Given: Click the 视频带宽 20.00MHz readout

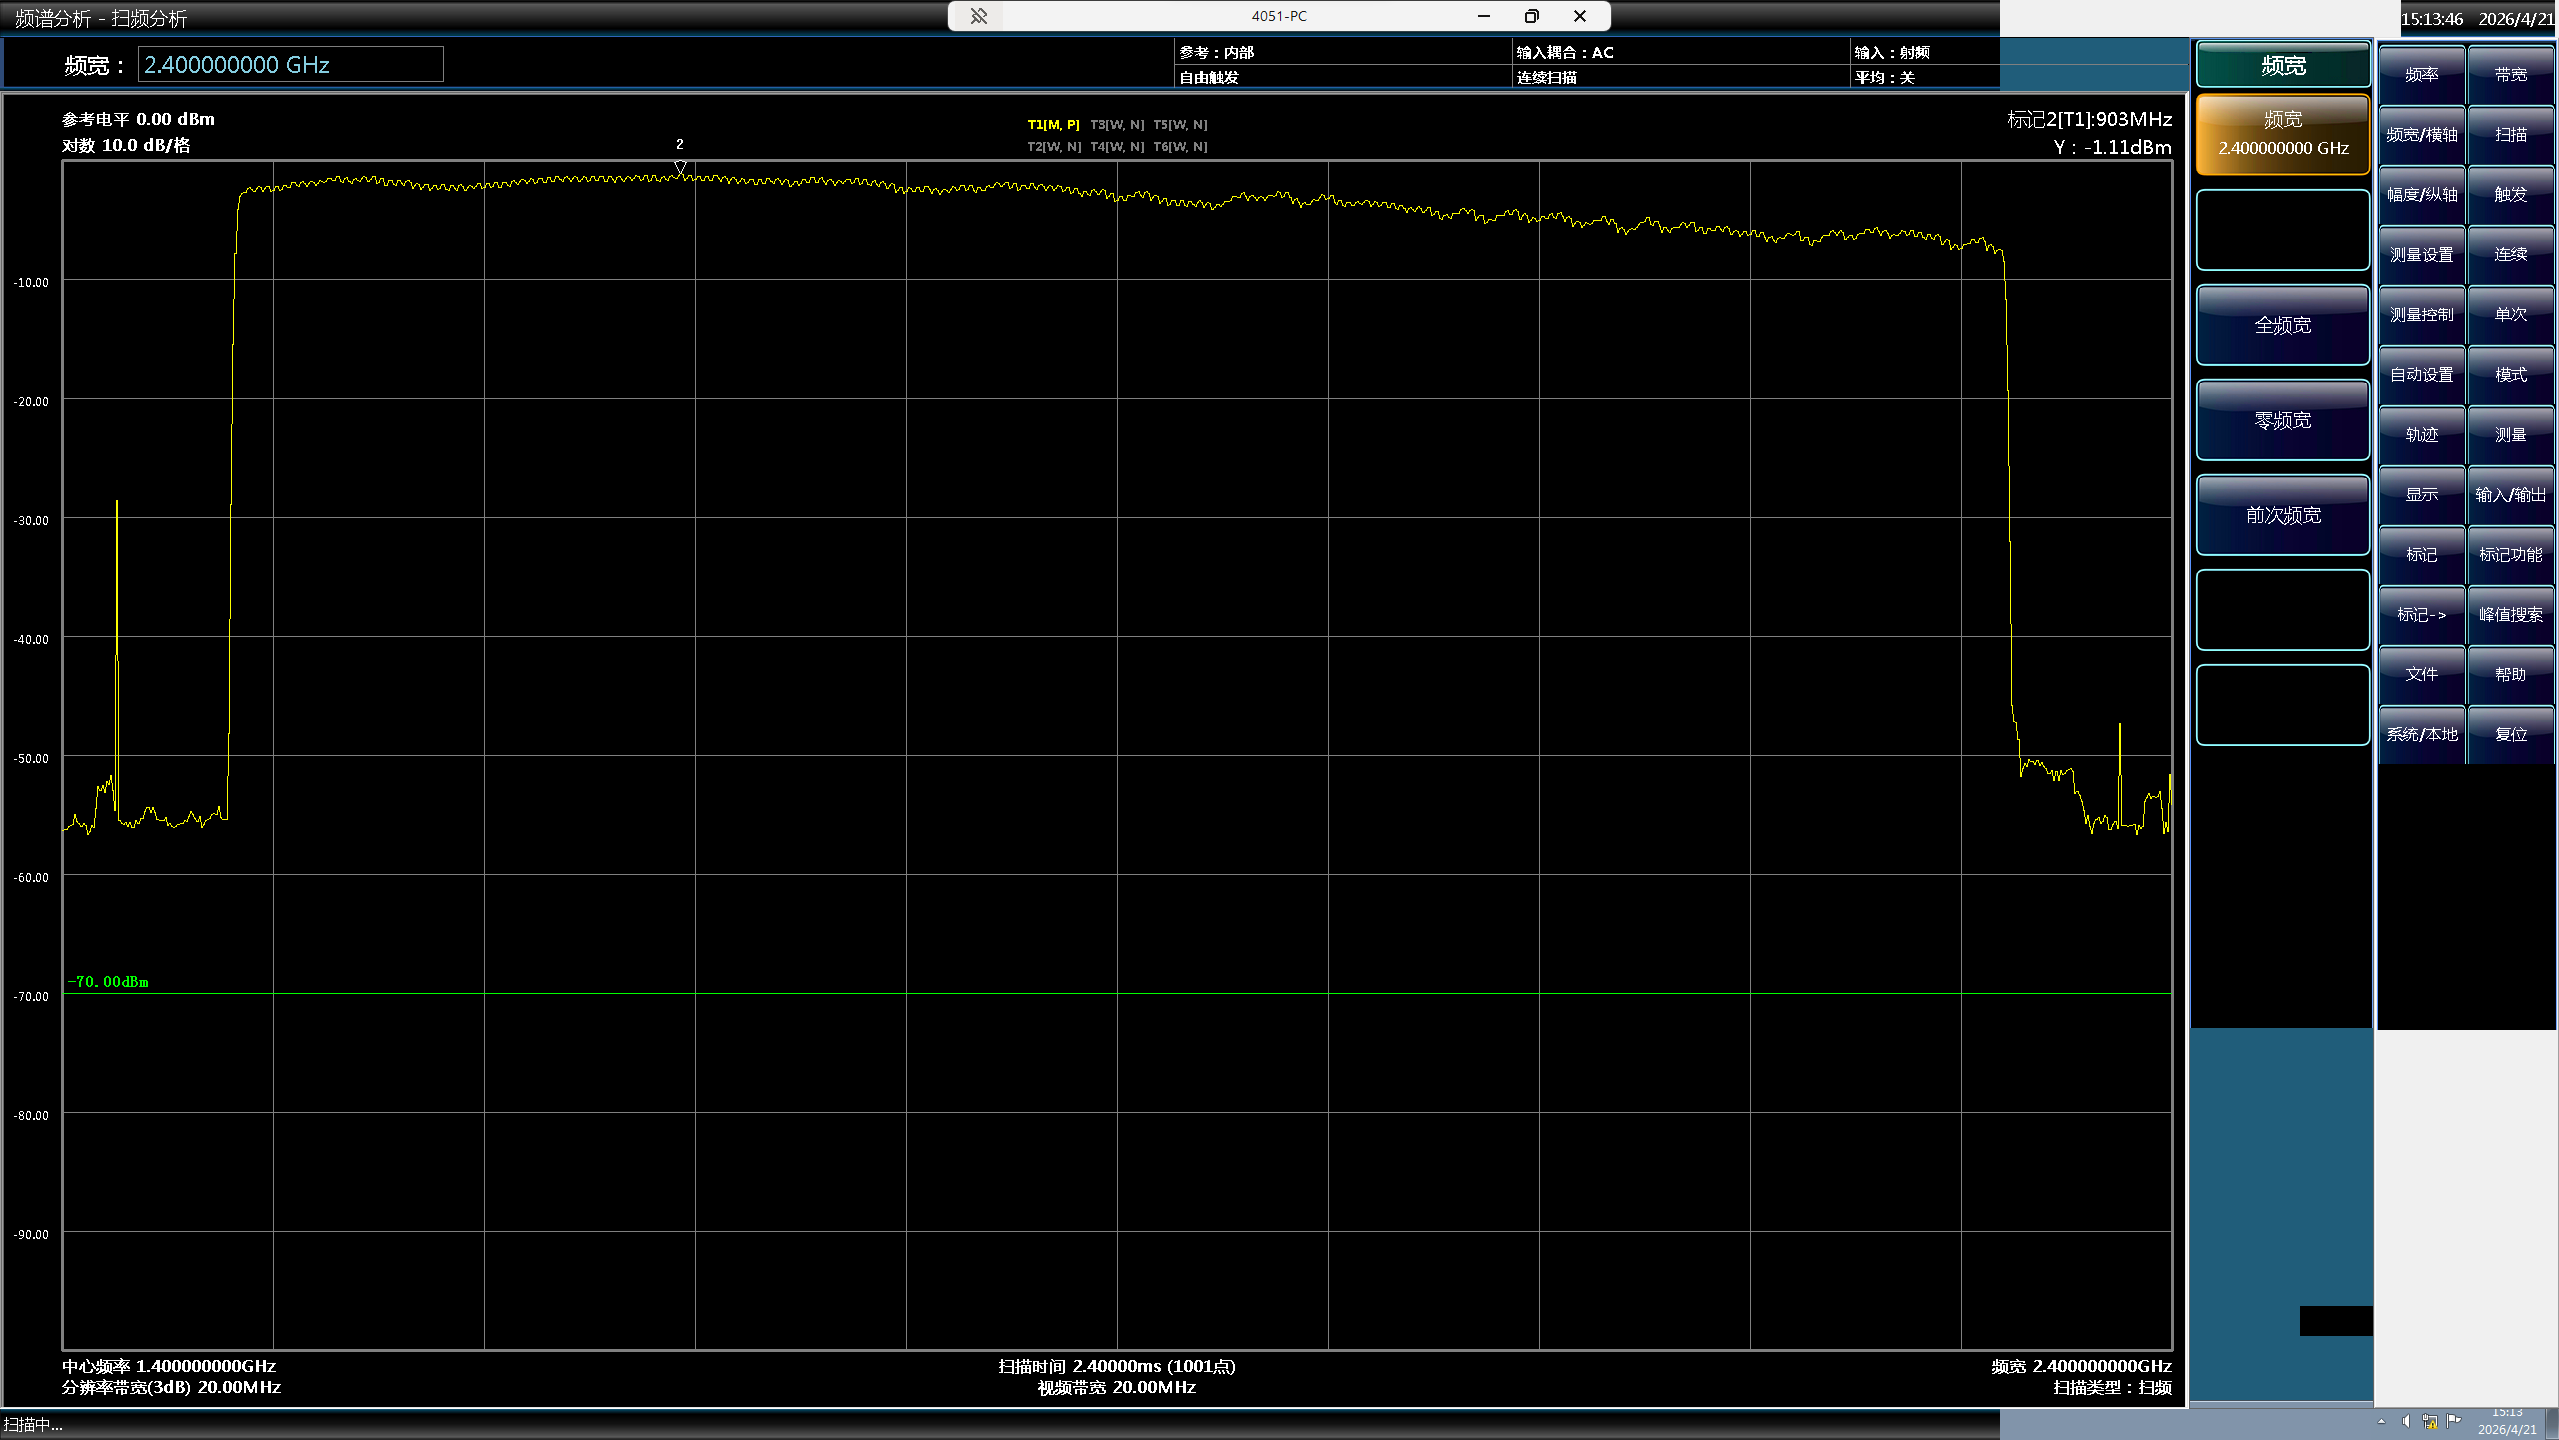Looking at the screenshot, I should (x=1117, y=1387).
